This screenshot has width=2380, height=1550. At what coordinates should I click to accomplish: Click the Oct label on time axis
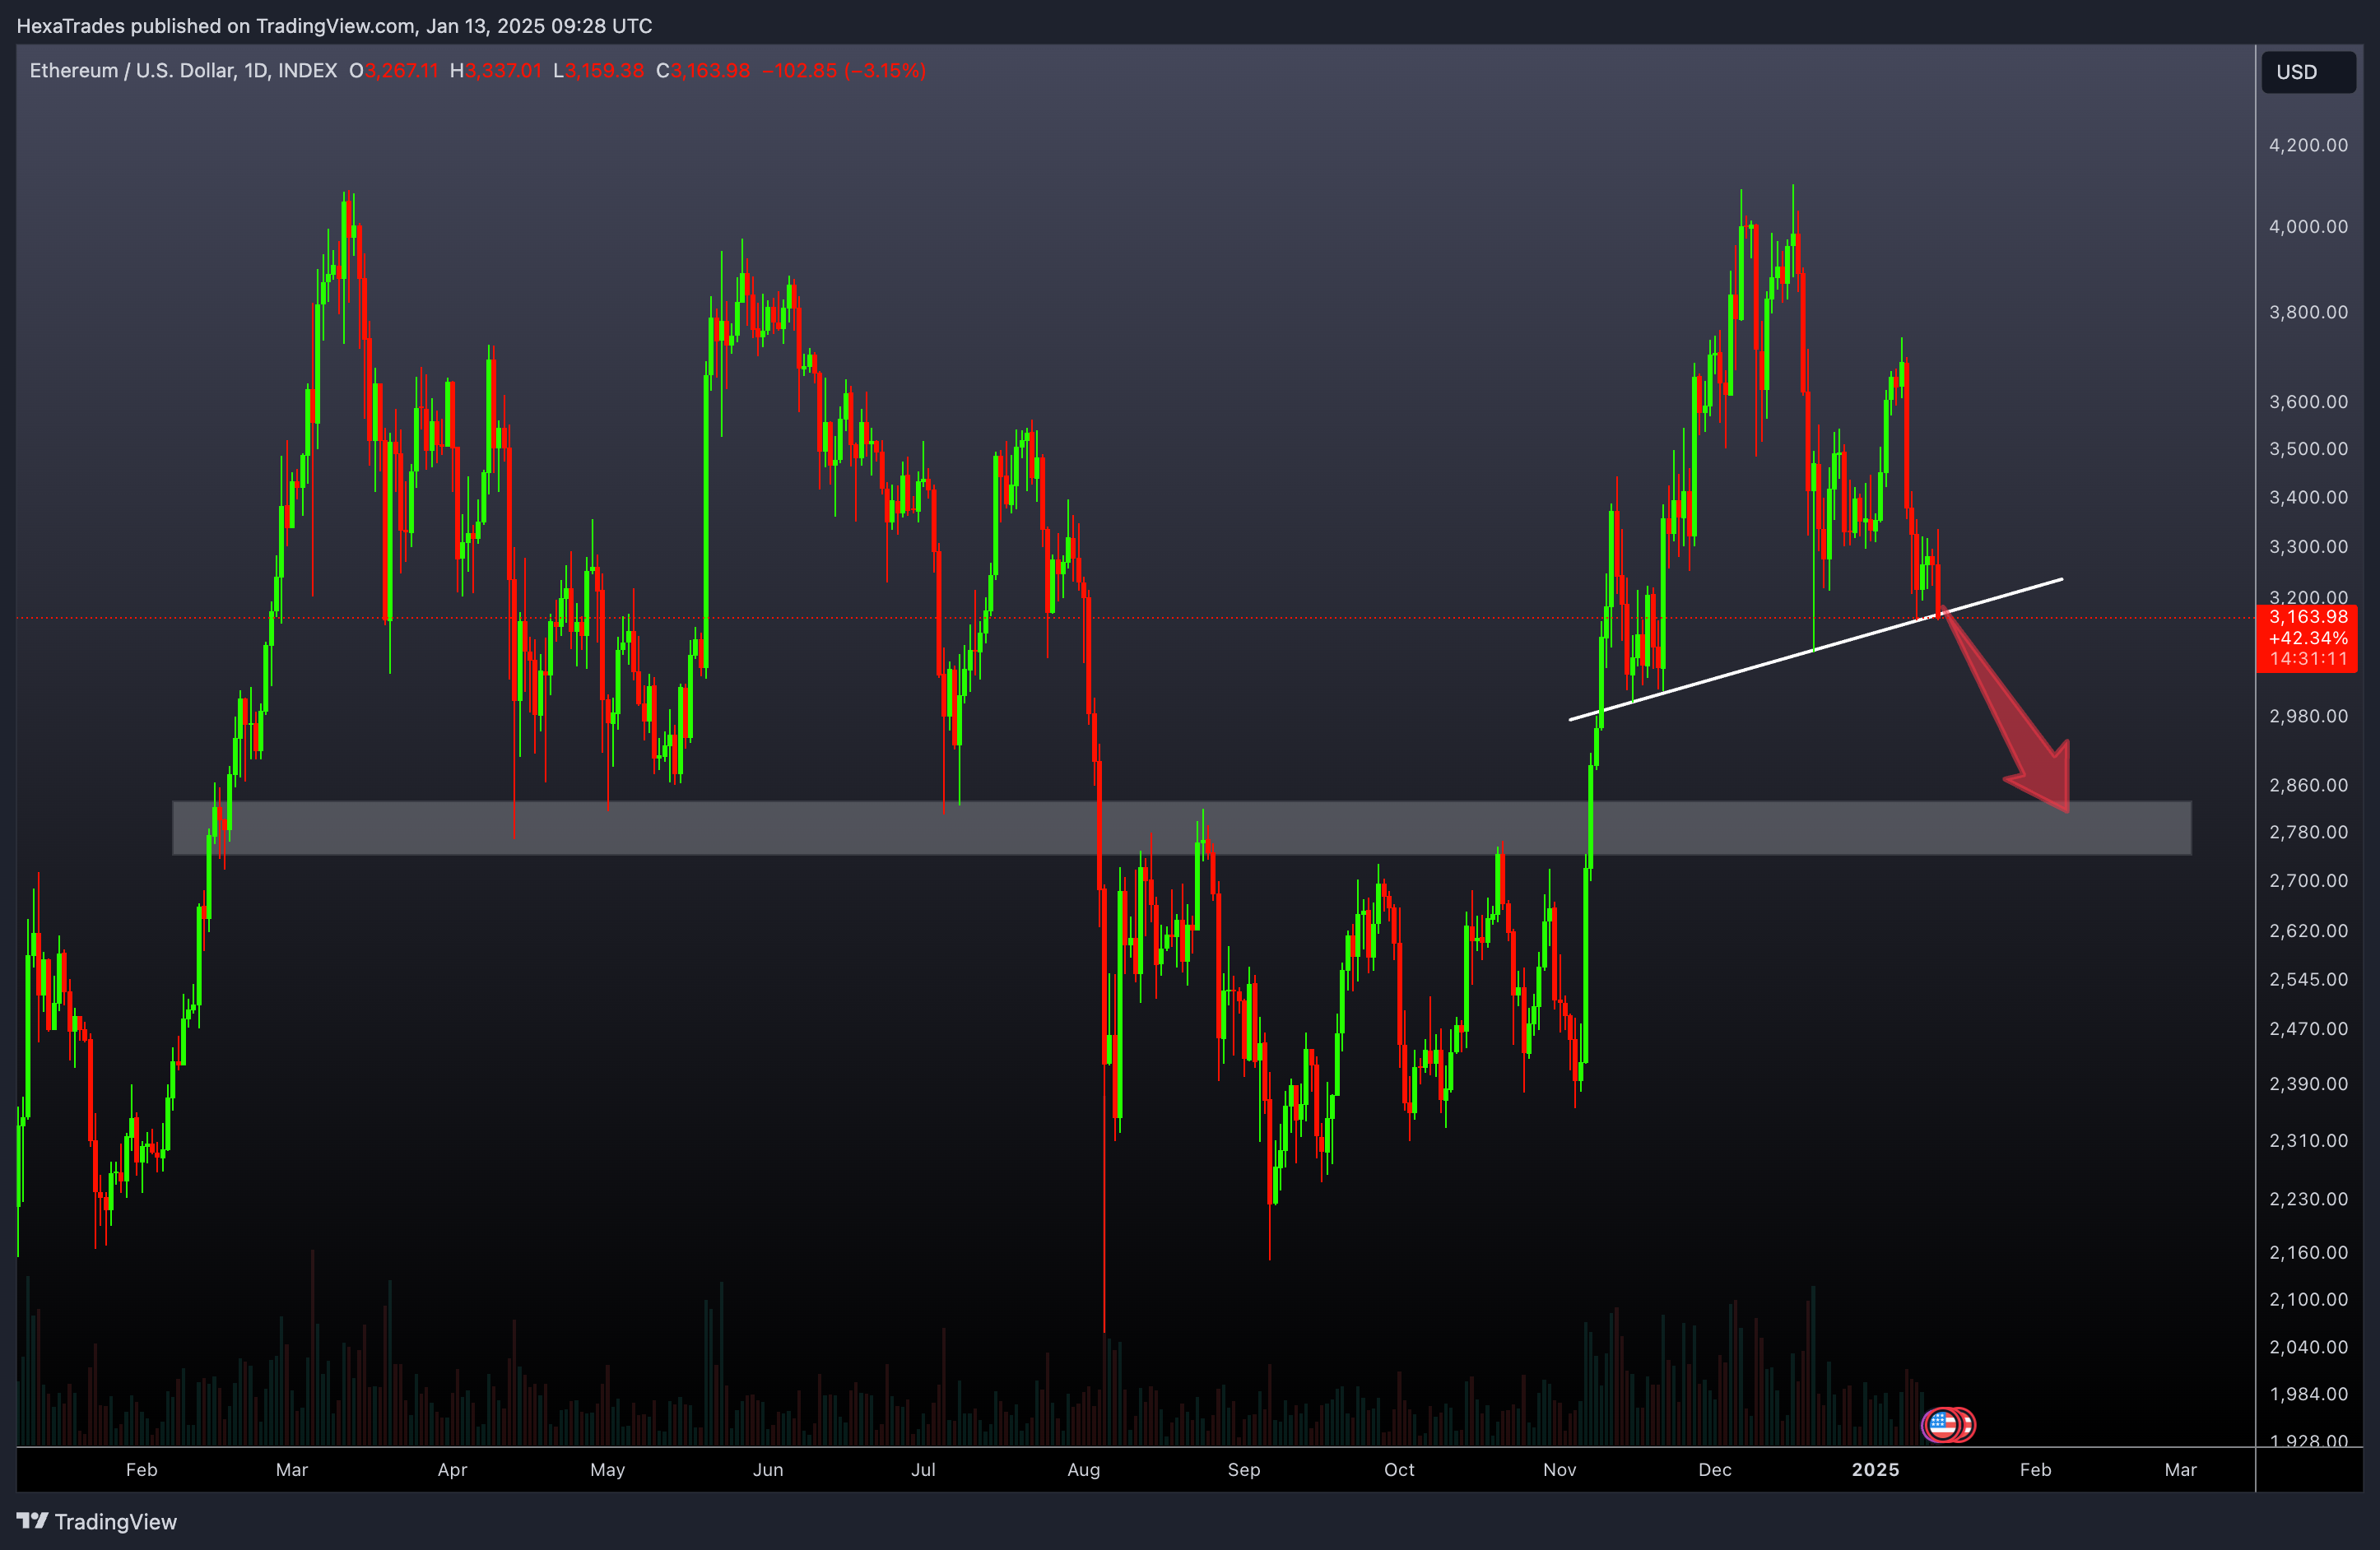pos(1399,1470)
